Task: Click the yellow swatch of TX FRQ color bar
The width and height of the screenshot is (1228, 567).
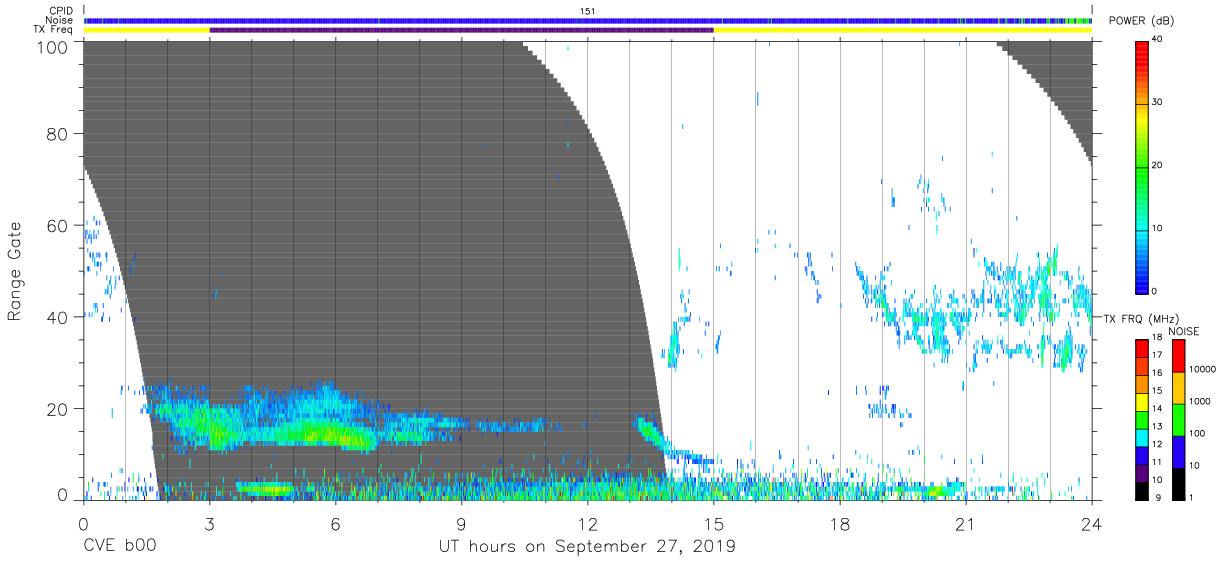Action: pos(1142,402)
